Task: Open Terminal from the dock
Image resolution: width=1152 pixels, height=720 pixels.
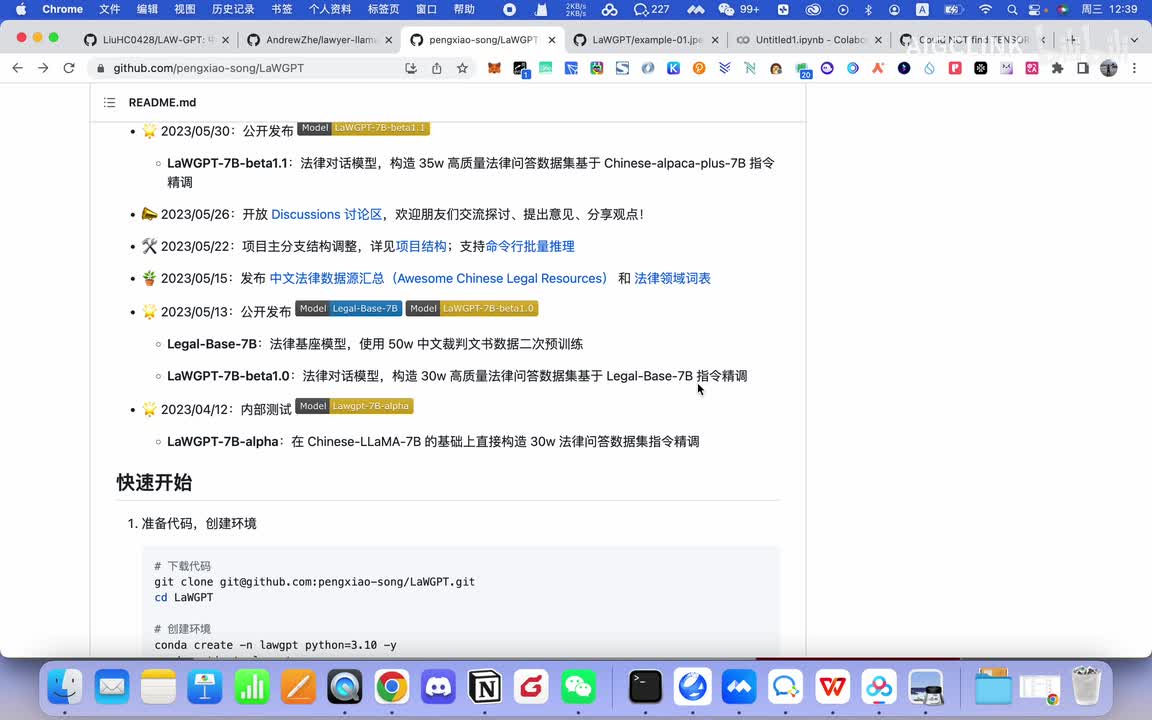Action: (645, 687)
